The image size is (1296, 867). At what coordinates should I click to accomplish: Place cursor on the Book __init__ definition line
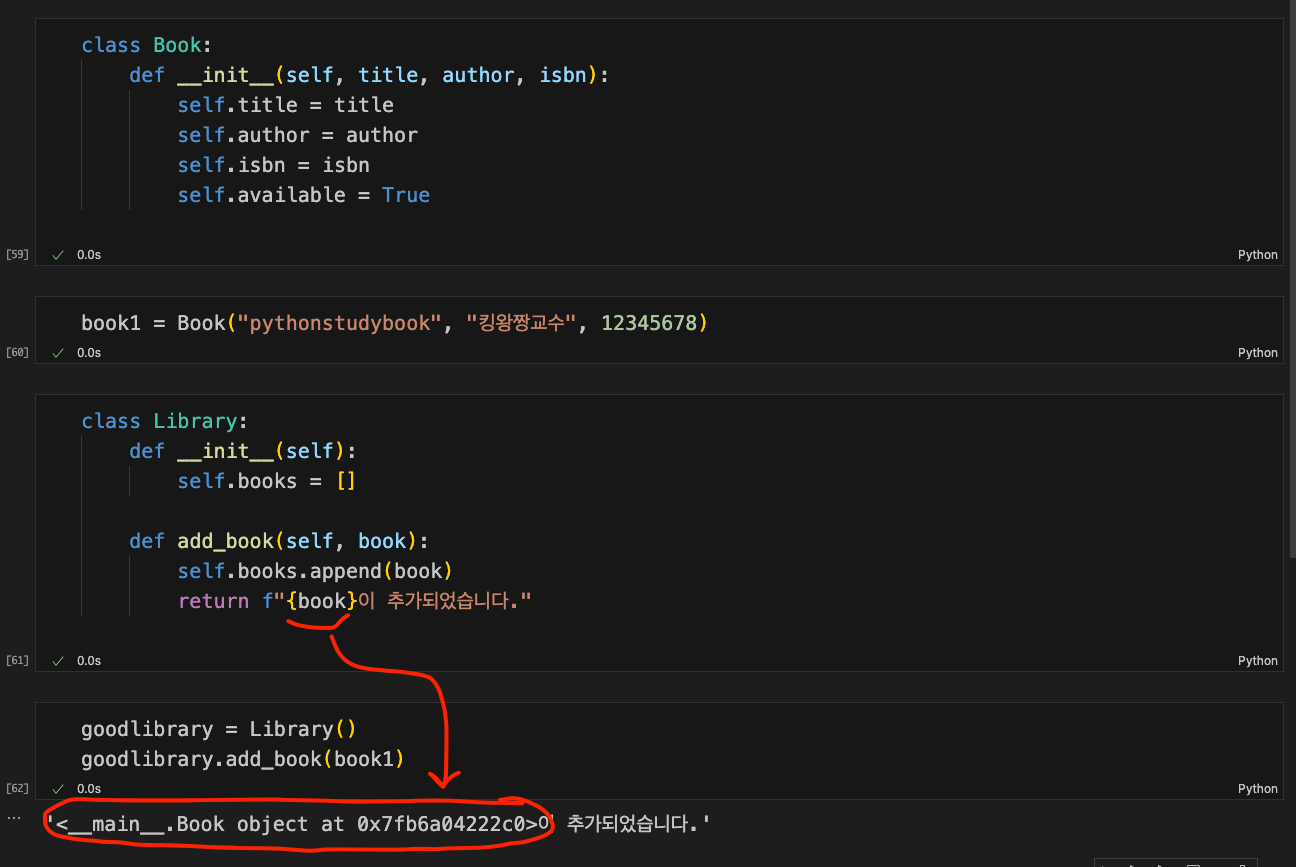pos(369,75)
